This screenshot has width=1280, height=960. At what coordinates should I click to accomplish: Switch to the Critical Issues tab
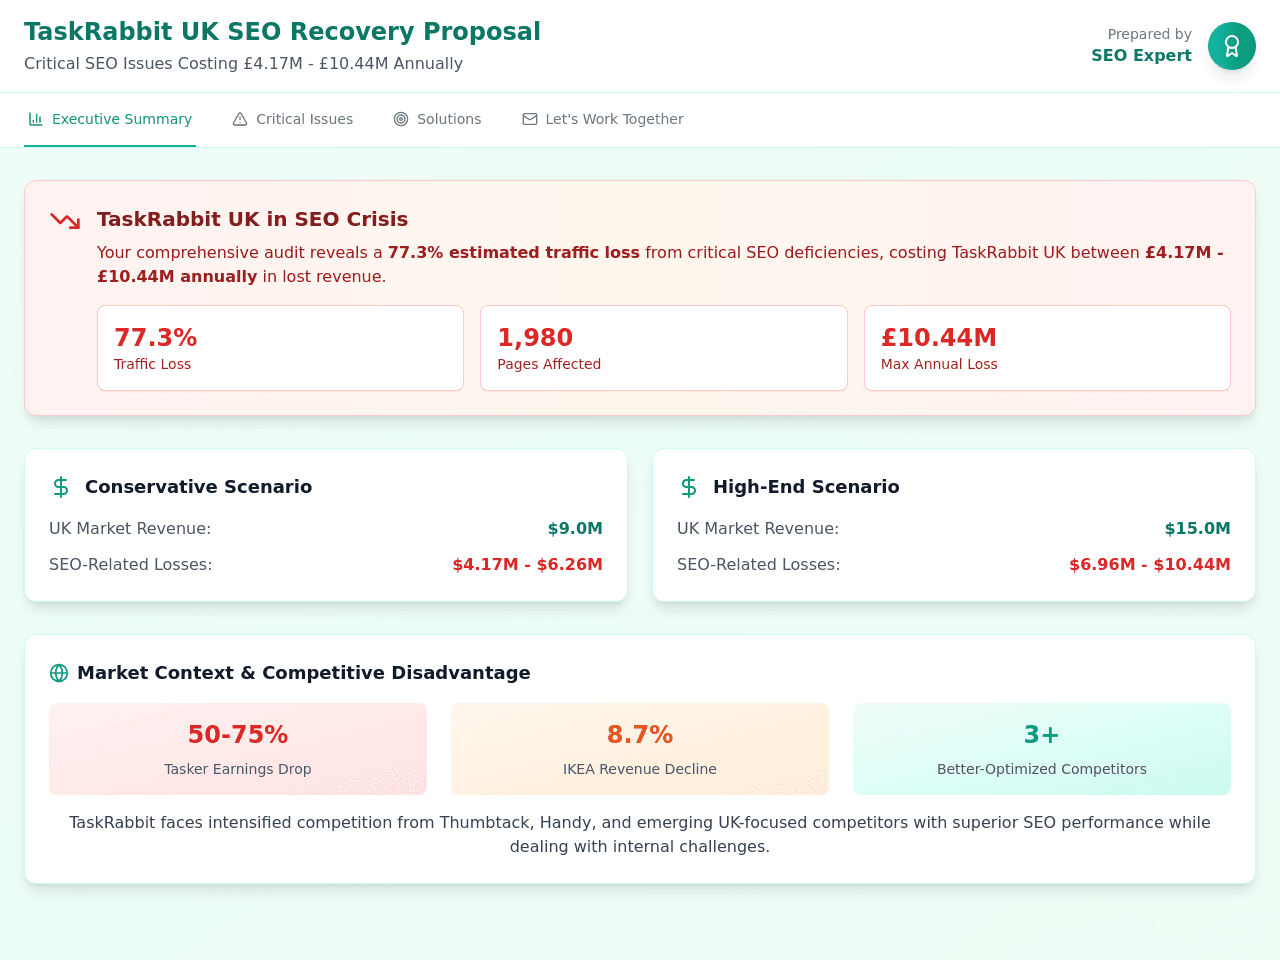[292, 119]
